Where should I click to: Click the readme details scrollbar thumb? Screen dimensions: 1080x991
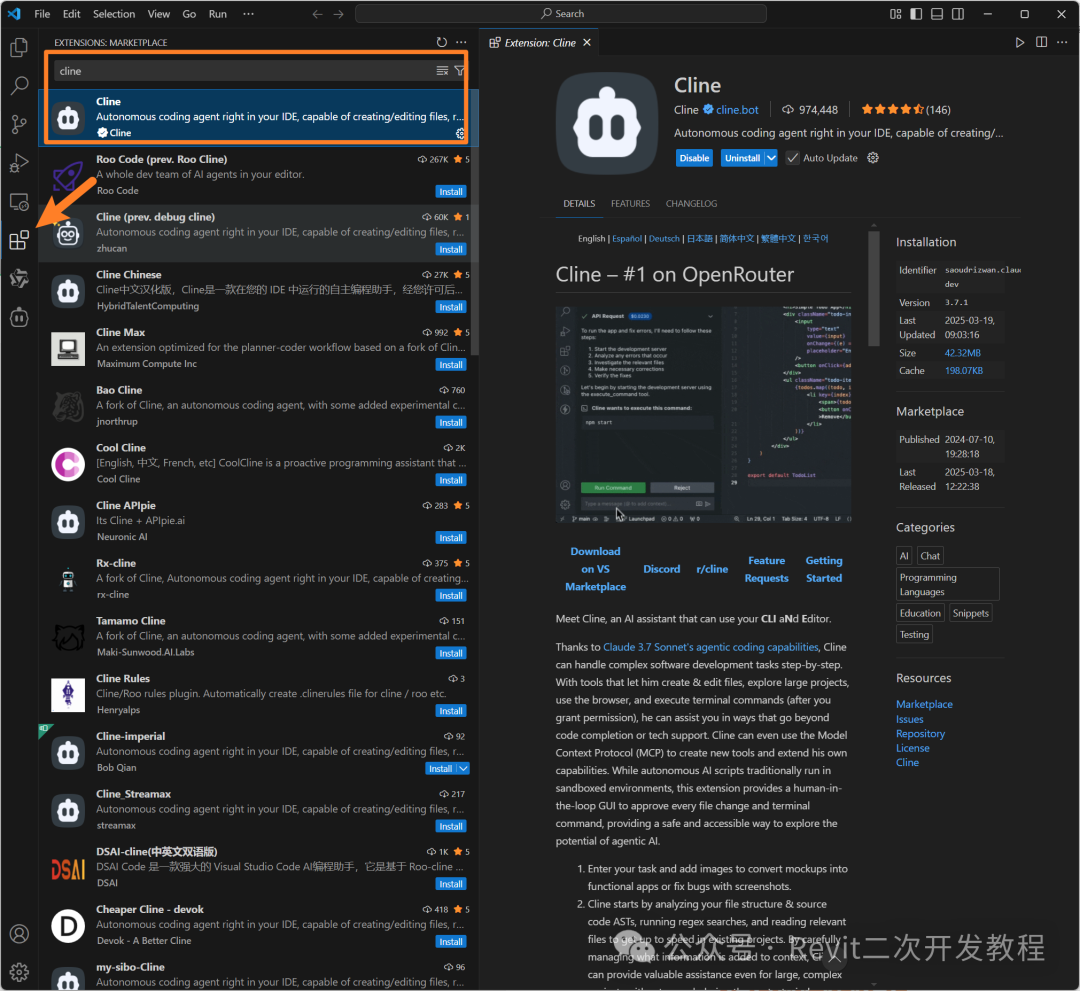pos(873,289)
